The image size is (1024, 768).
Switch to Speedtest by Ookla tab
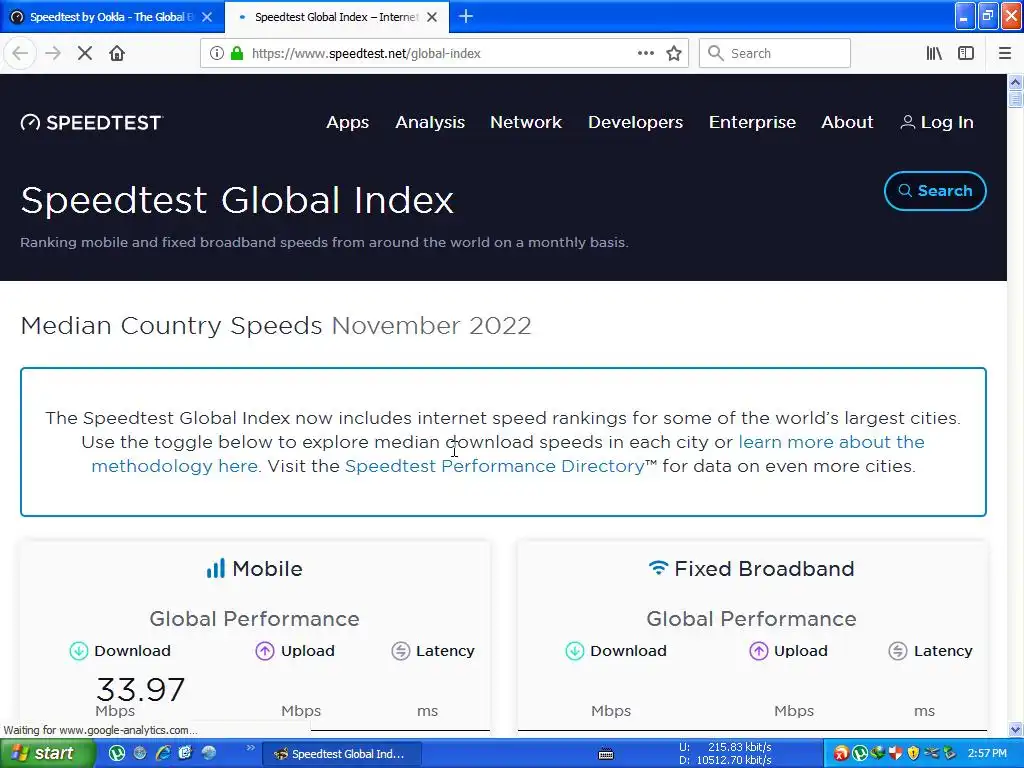(112, 17)
